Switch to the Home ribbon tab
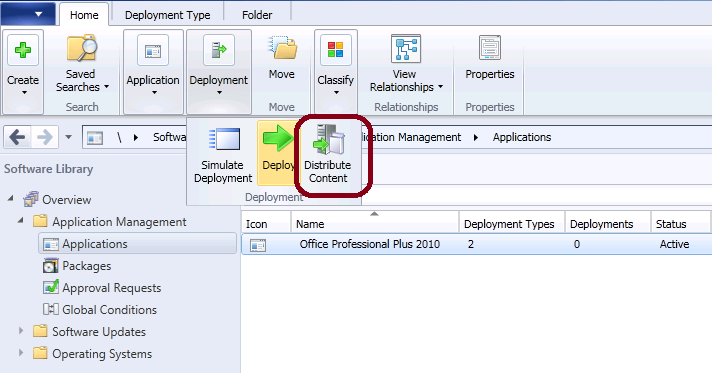This screenshot has height=373, width=712. pyautogui.click(x=84, y=15)
